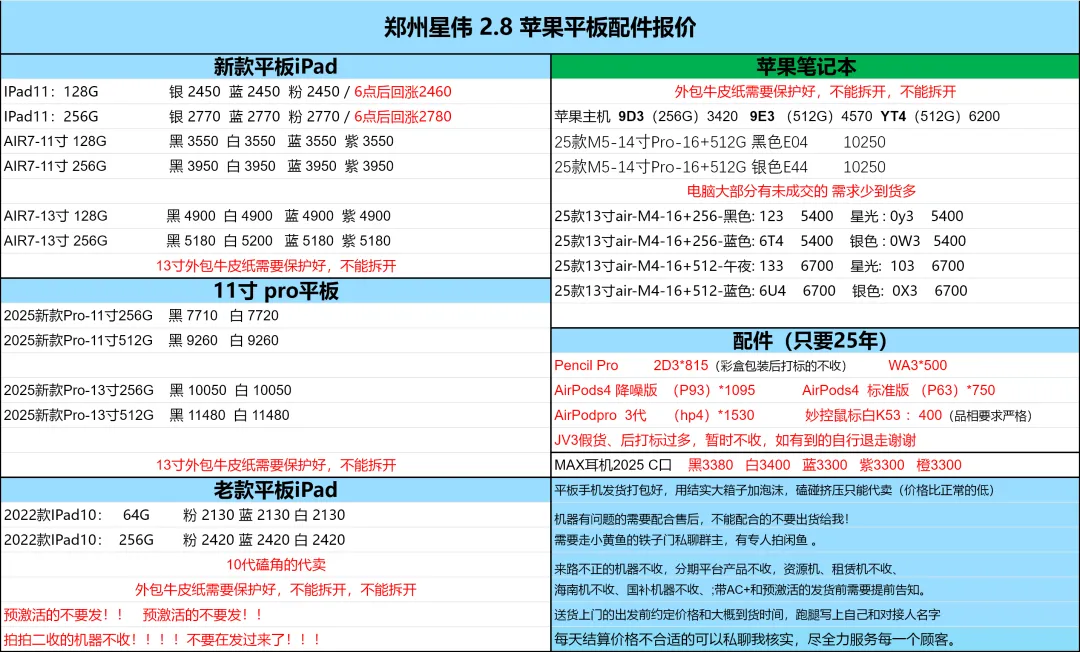Select the 白 5200 price in AIR7-13寸 256G row
The width and height of the screenshot is (1080, 652).
tap(249, 241)
